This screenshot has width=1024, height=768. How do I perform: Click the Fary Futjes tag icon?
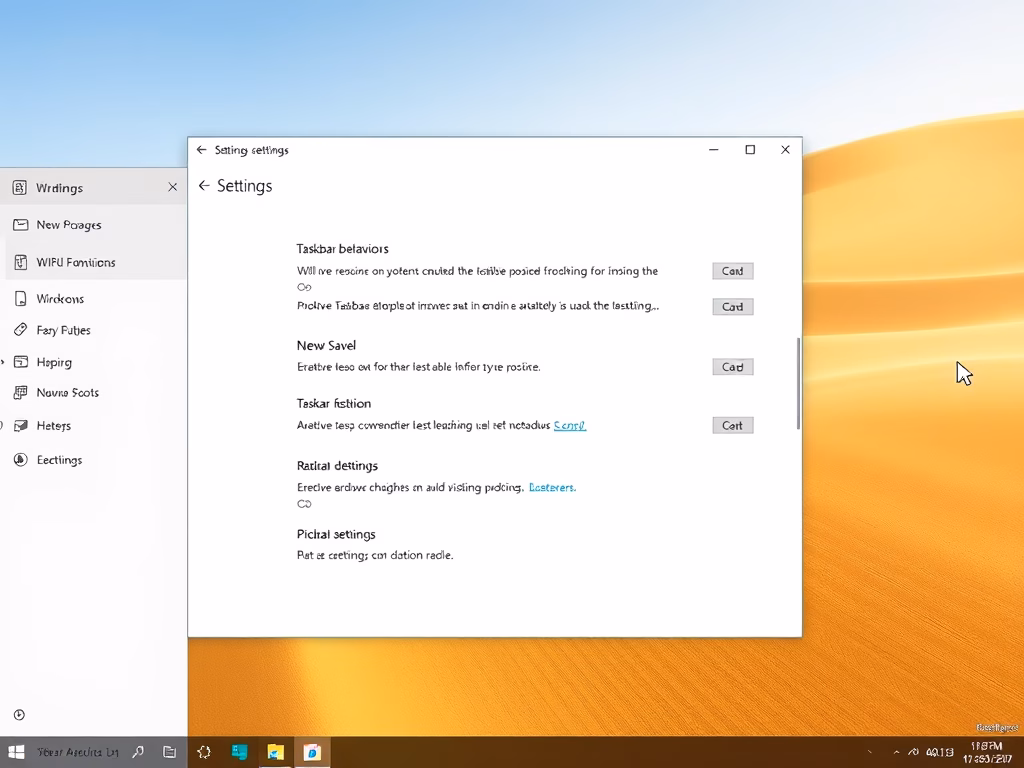coord(19,330)
